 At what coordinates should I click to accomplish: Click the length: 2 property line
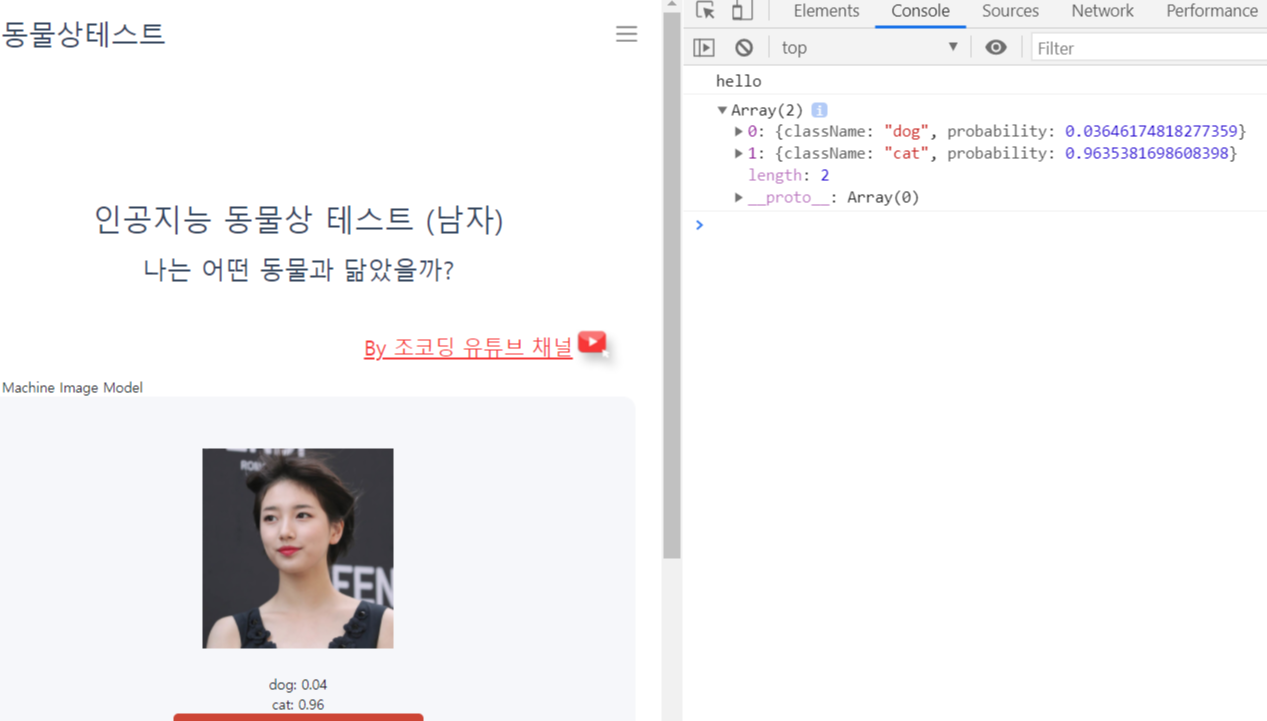(789, 175)
